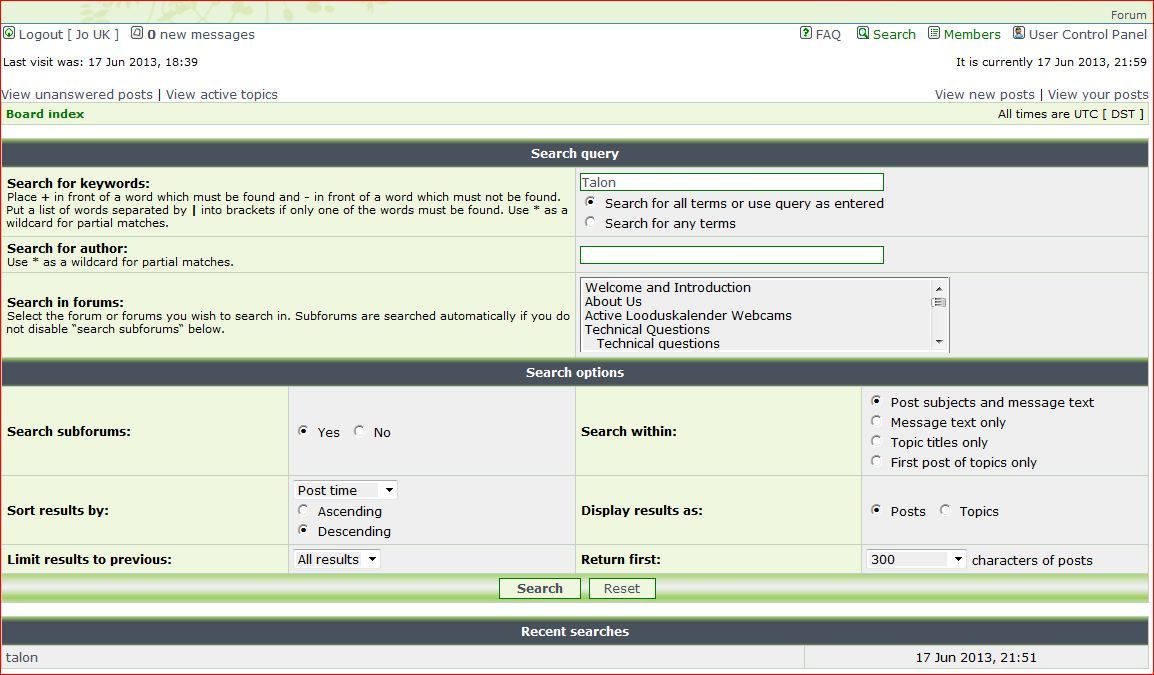Viewport: 1154px width, 675px height.
Task: Open the 'Post time' sort dropdown
Action: 346,490
